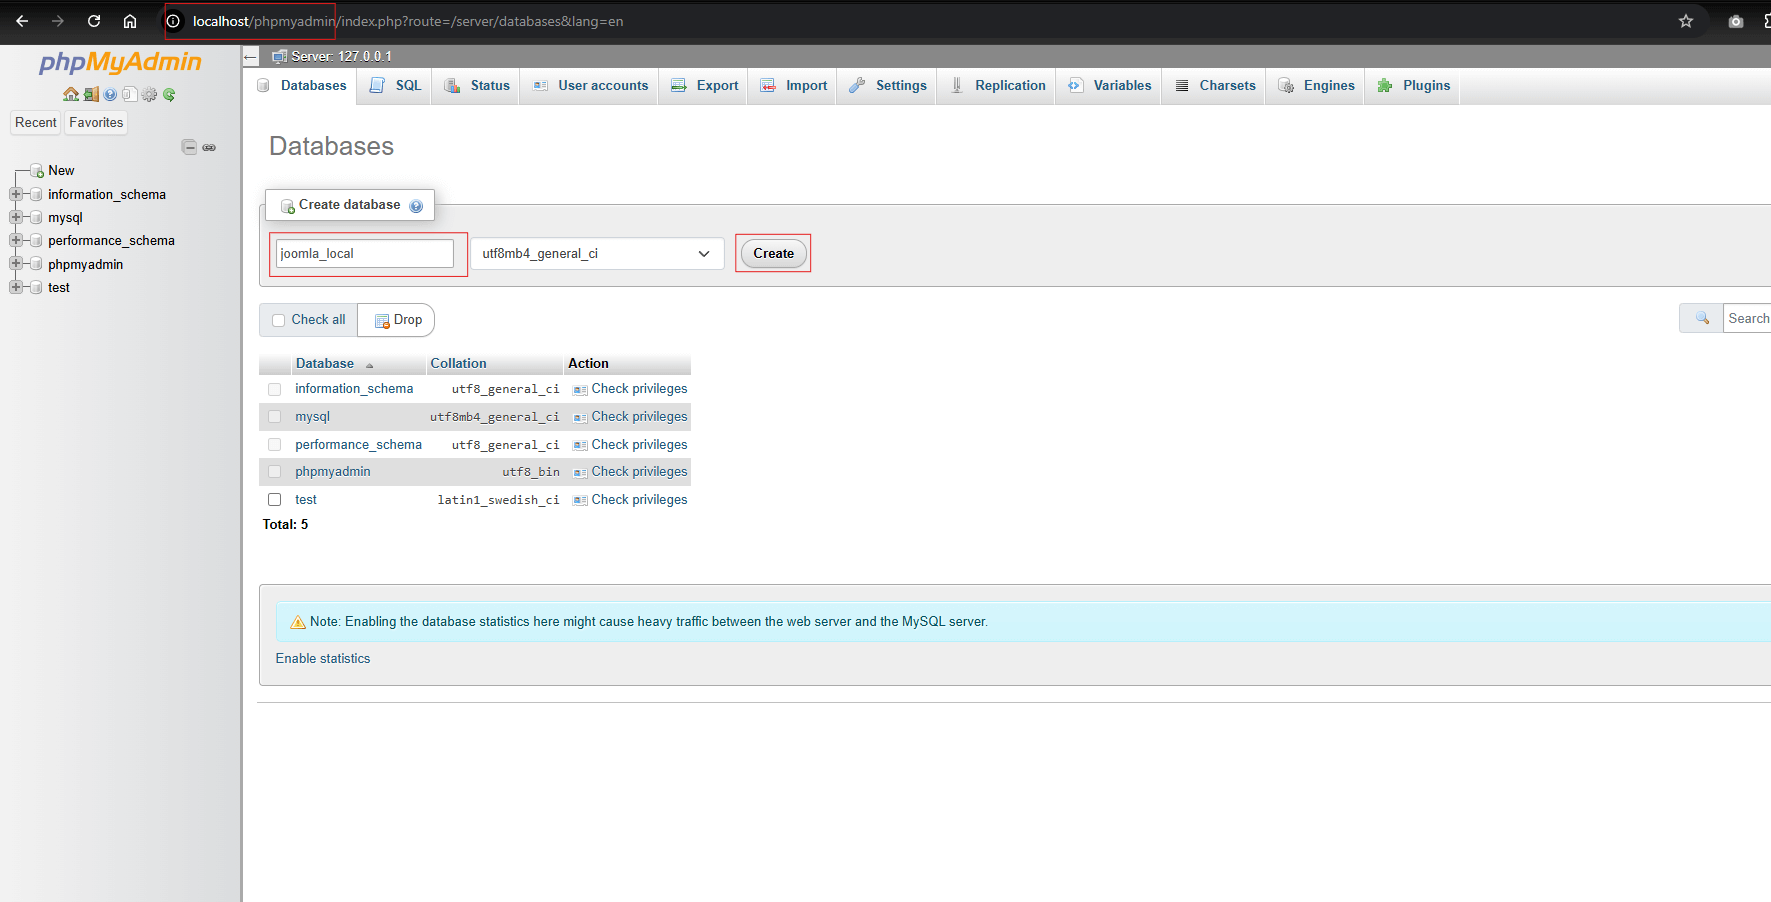Screen dimensions: 1771x902
Task: Collapse all trees using minus icon
Action: tap(189, 146)
